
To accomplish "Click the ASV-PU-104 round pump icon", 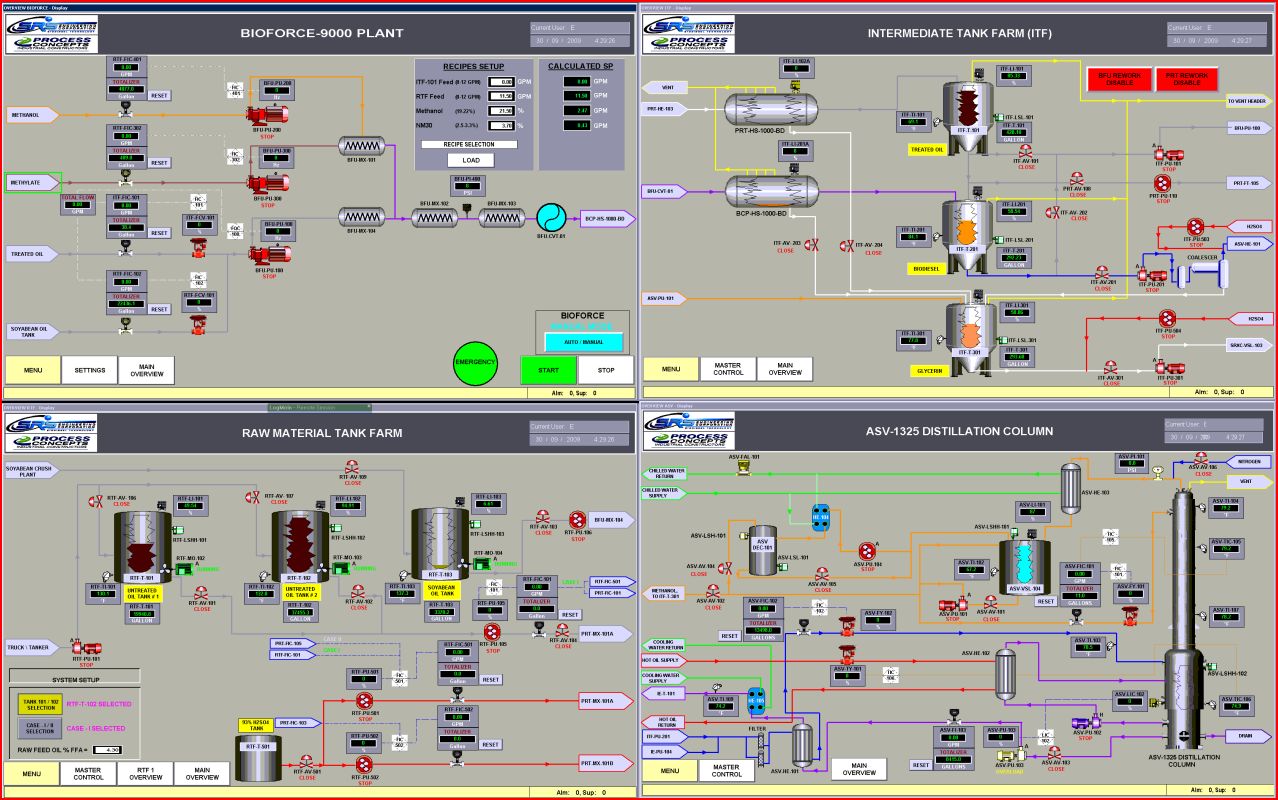I will 867,550.
